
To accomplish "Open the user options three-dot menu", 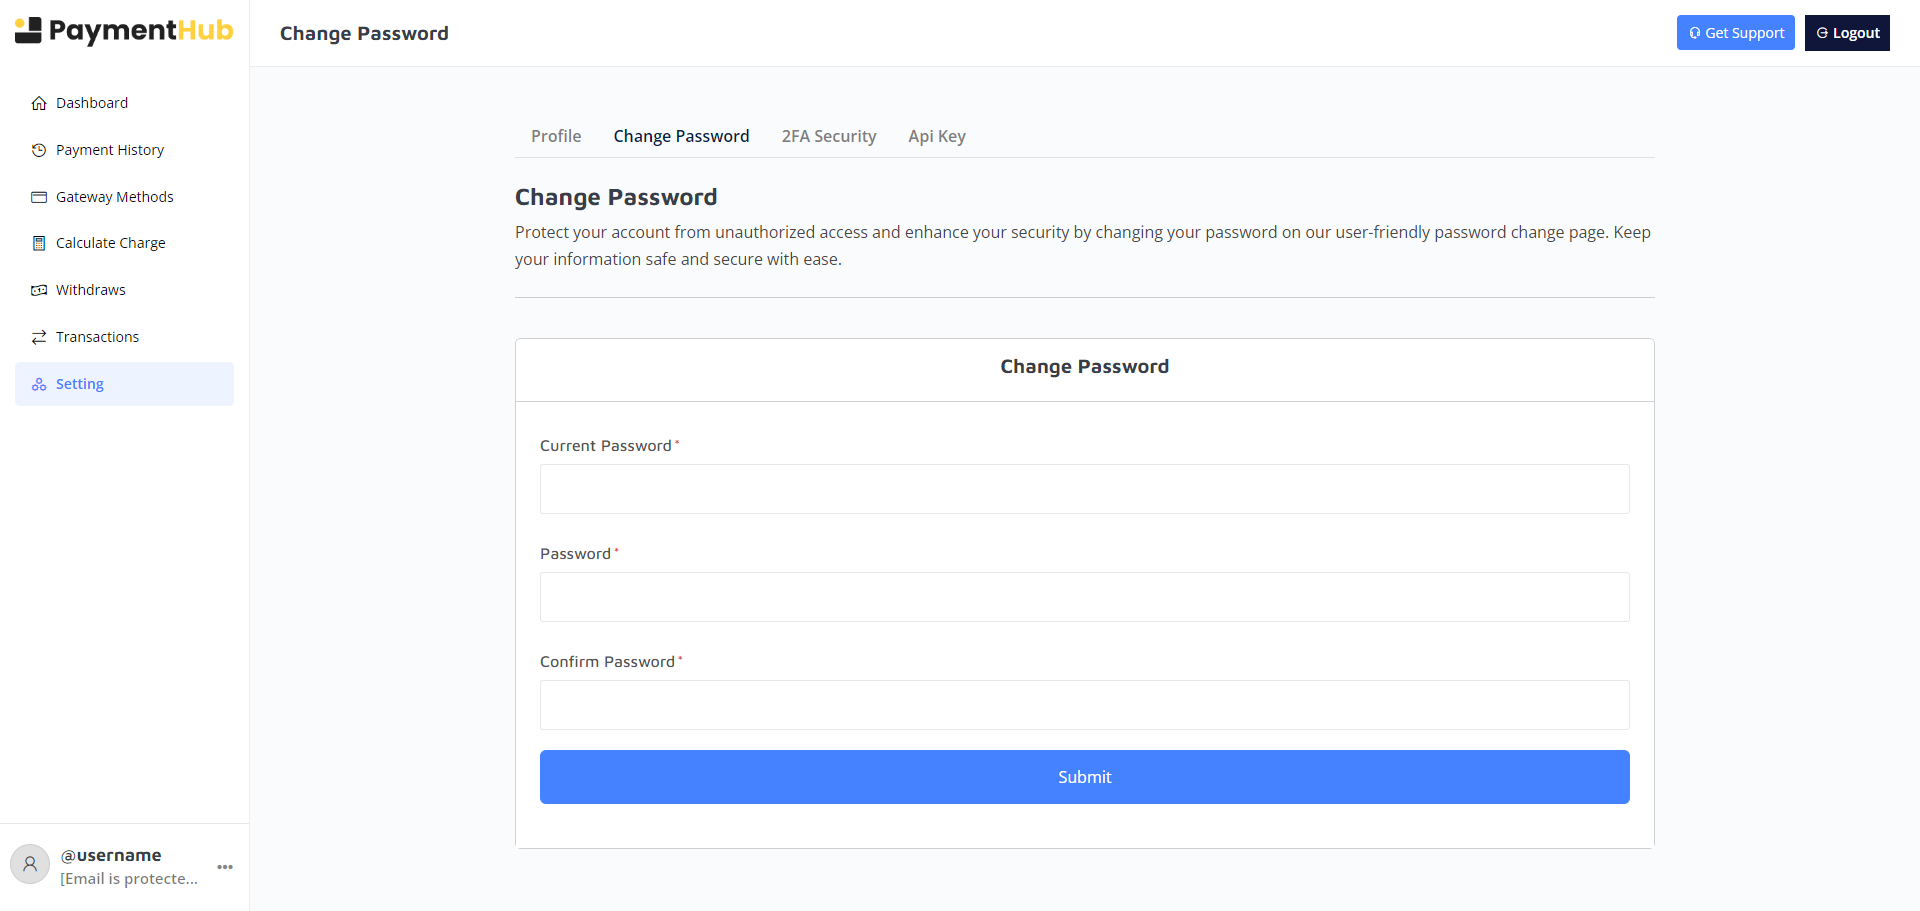I will coord(225,867).
